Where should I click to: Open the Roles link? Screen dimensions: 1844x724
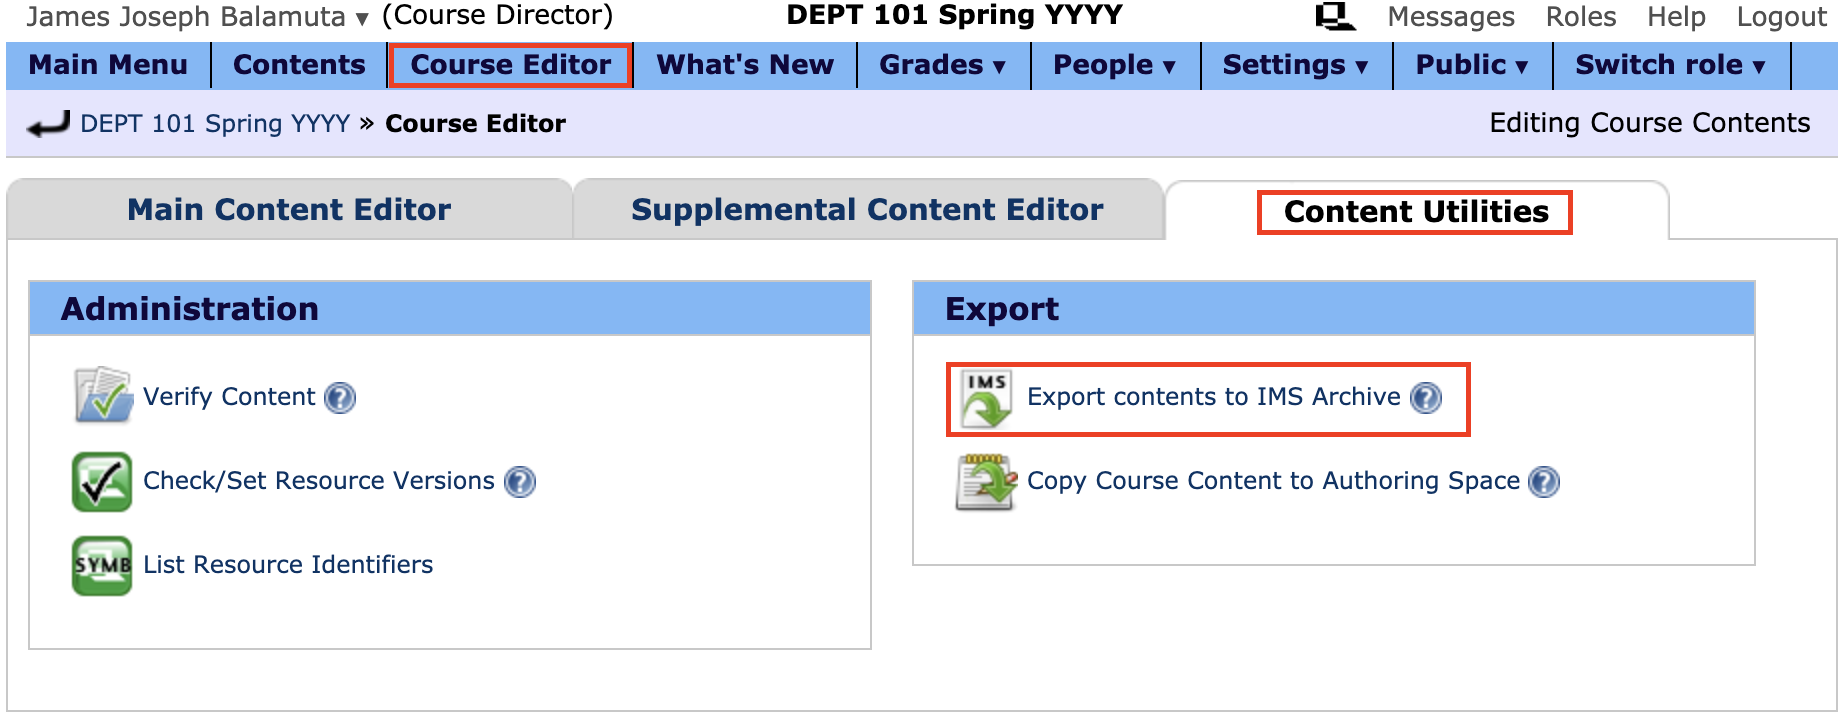pyautogui.click(x=1581, y=17)
